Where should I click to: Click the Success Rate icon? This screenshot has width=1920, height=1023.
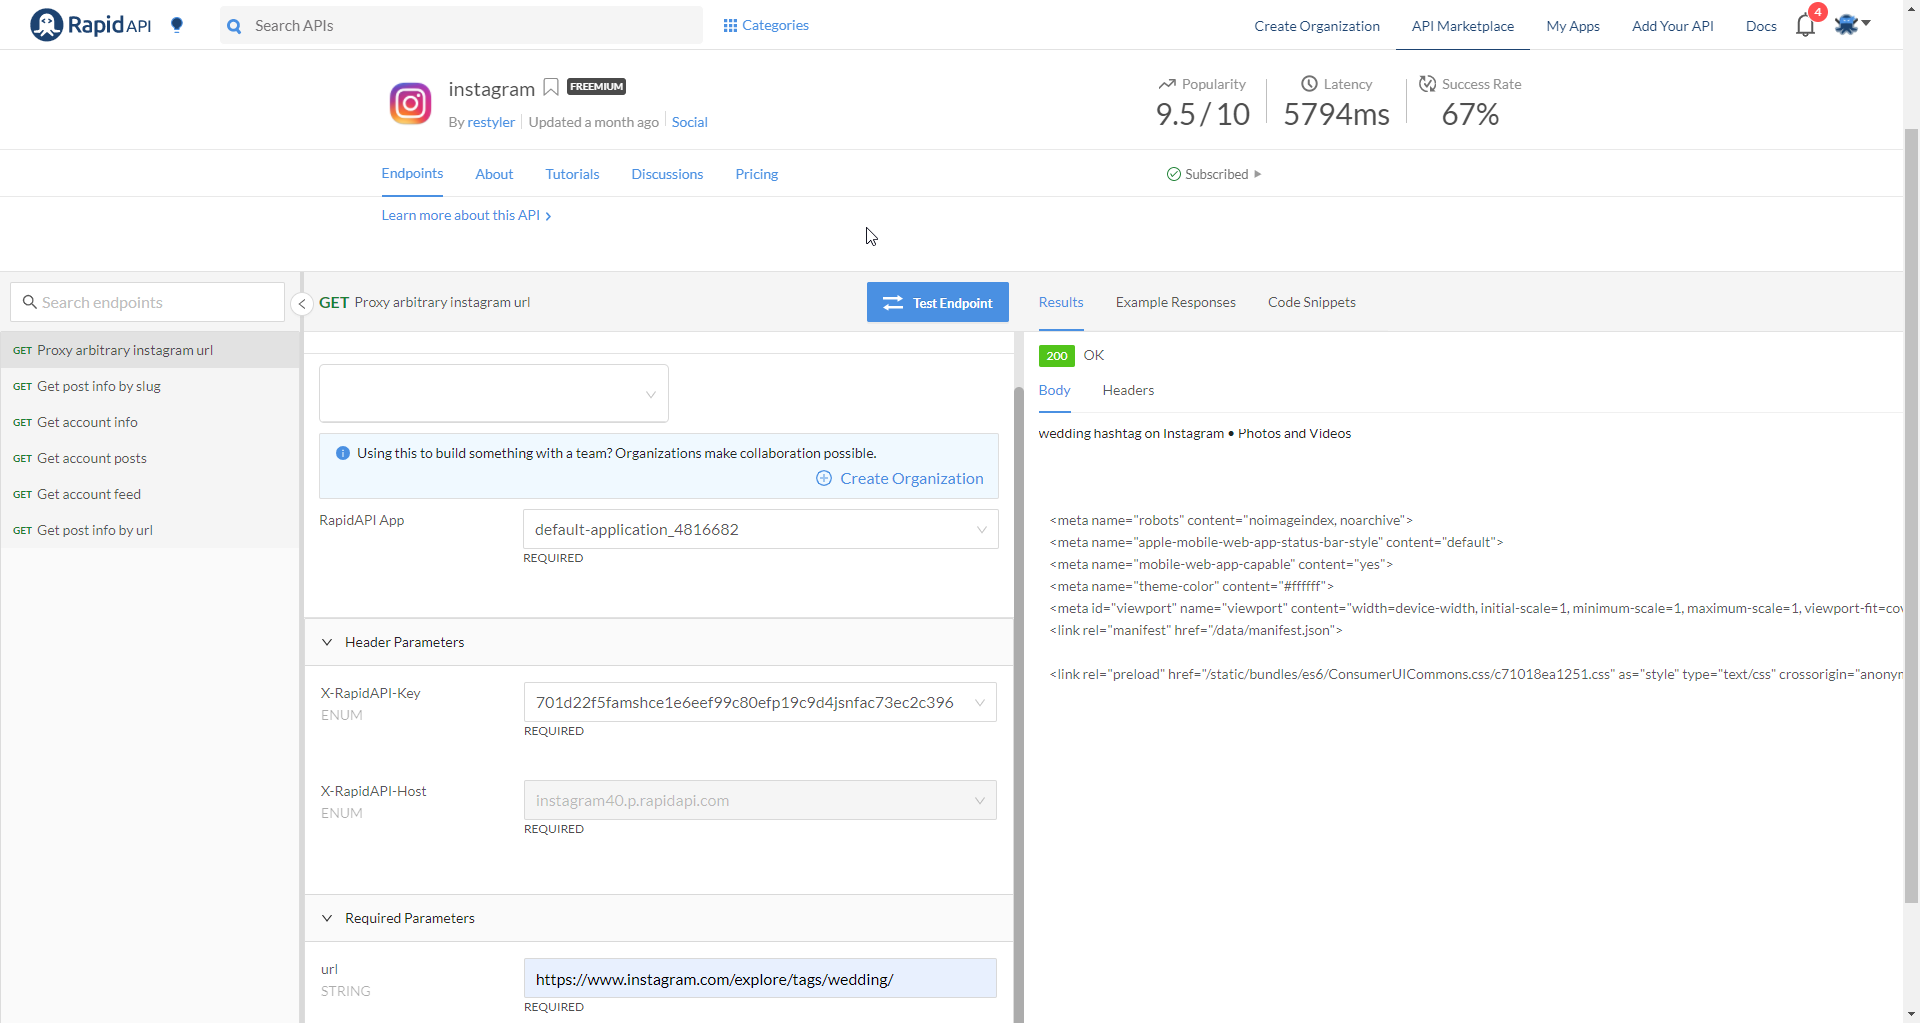(x=1428, y=84)
